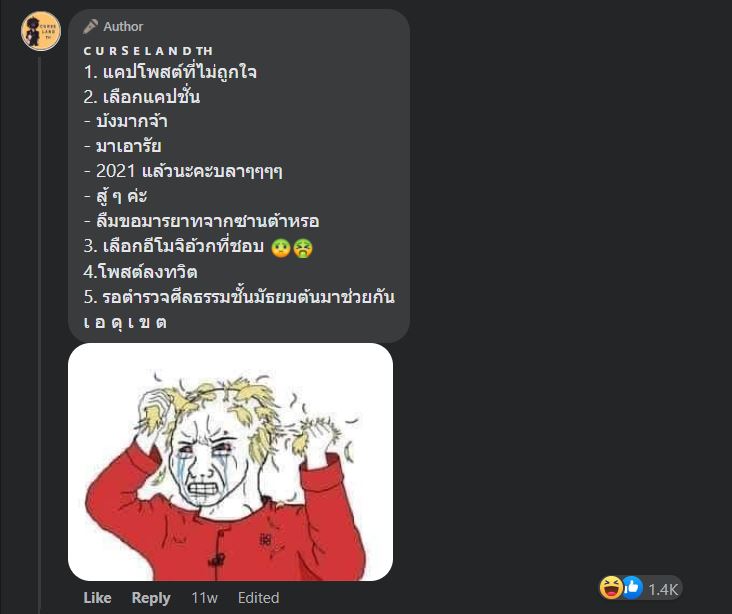Click the Author label text
The image size is (732, 614).
(x=123, y=27)
